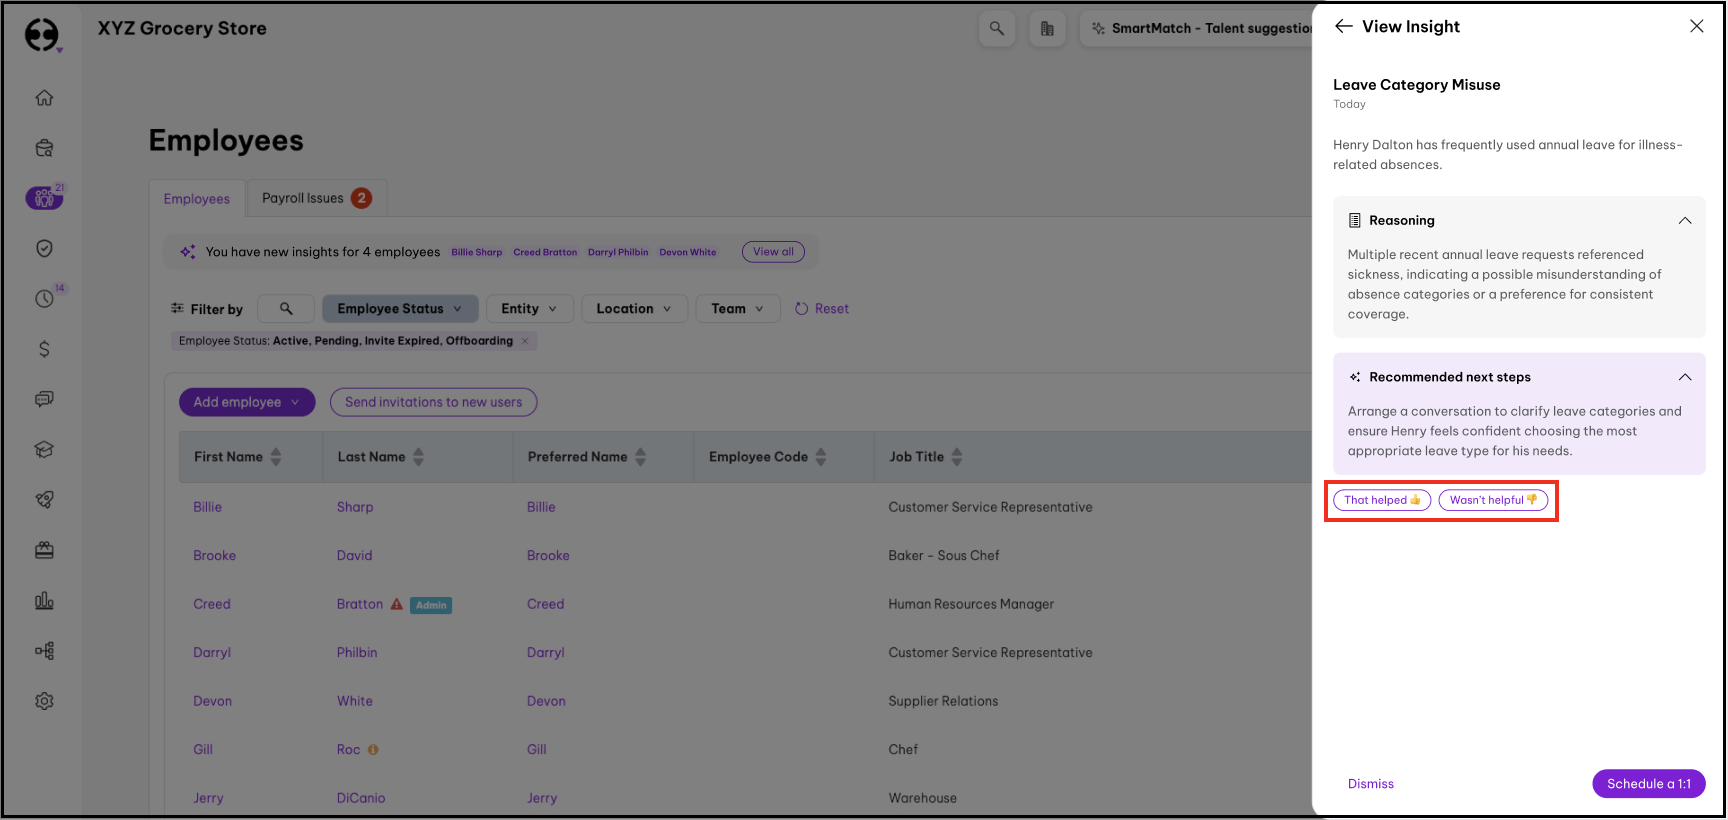Switch to the Payroll Issues tab
Screen dimensions: 1728x820
pyautogui.click(x=316, y=198)
